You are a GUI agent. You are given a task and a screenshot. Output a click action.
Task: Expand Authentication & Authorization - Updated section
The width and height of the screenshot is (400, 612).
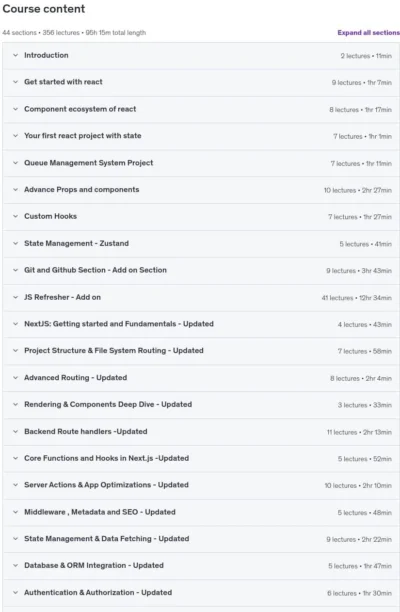[x=201, y=592]
